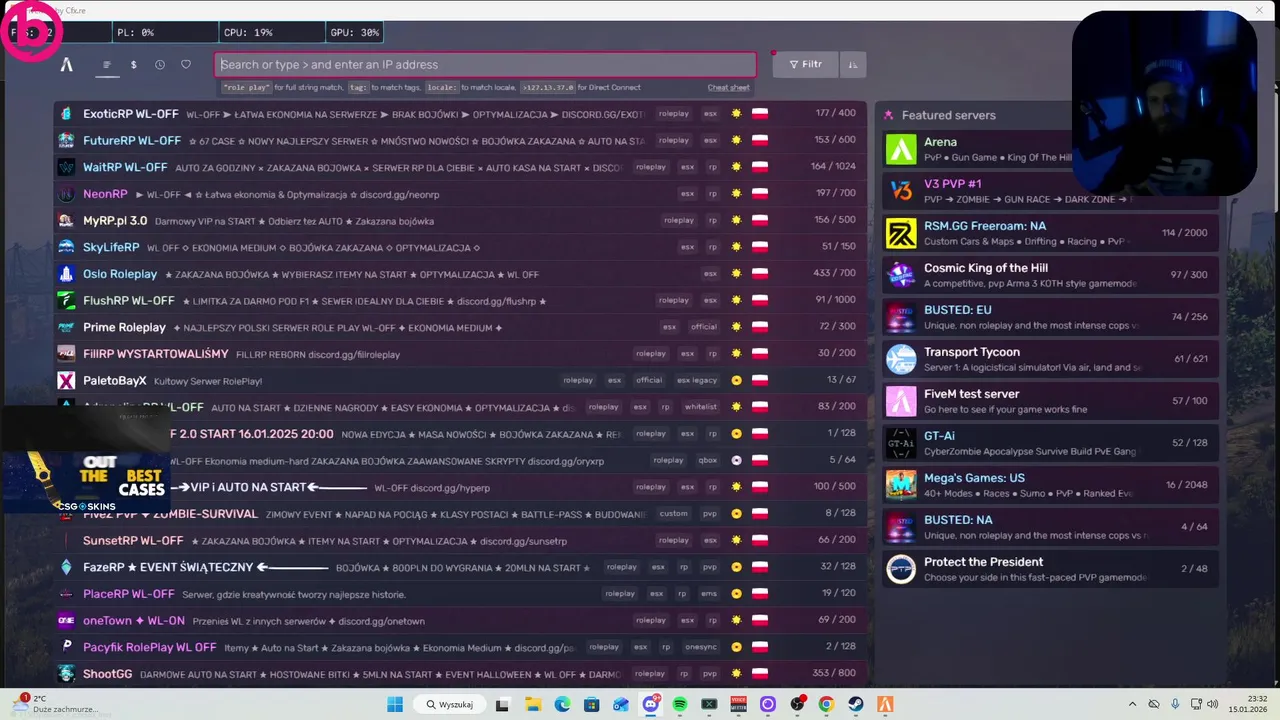This screenshot has height=720, width=1280.
Task: Open featured server BUSTED: EU
Action: click(x=1050, y=317)
